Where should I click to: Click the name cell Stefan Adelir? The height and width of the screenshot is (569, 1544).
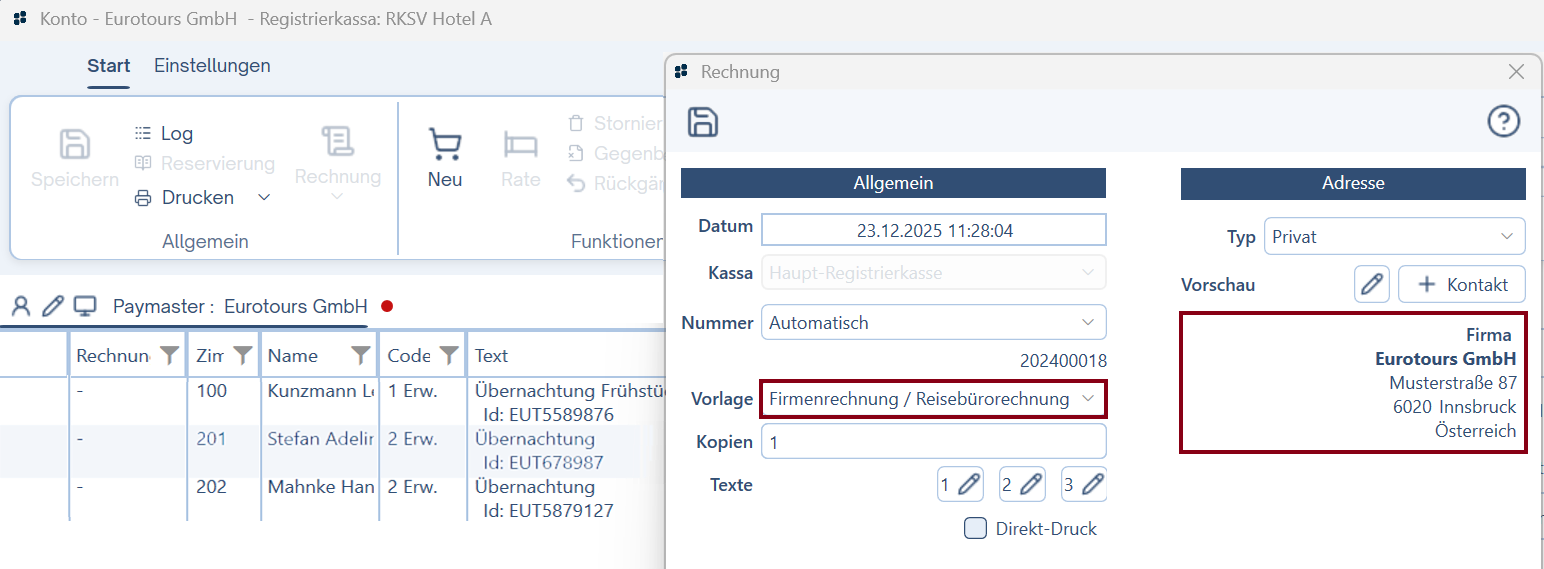click(320, 449)
